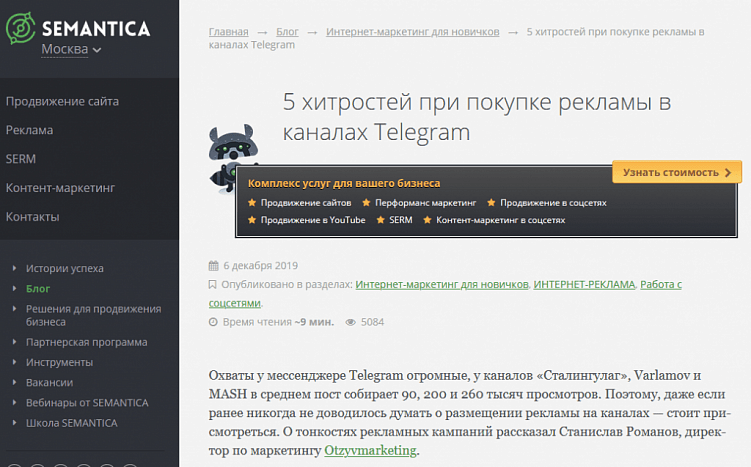Open Школа SEMANTICA in sidebar
The image size is (751, 467).
(x=71, y=423)
